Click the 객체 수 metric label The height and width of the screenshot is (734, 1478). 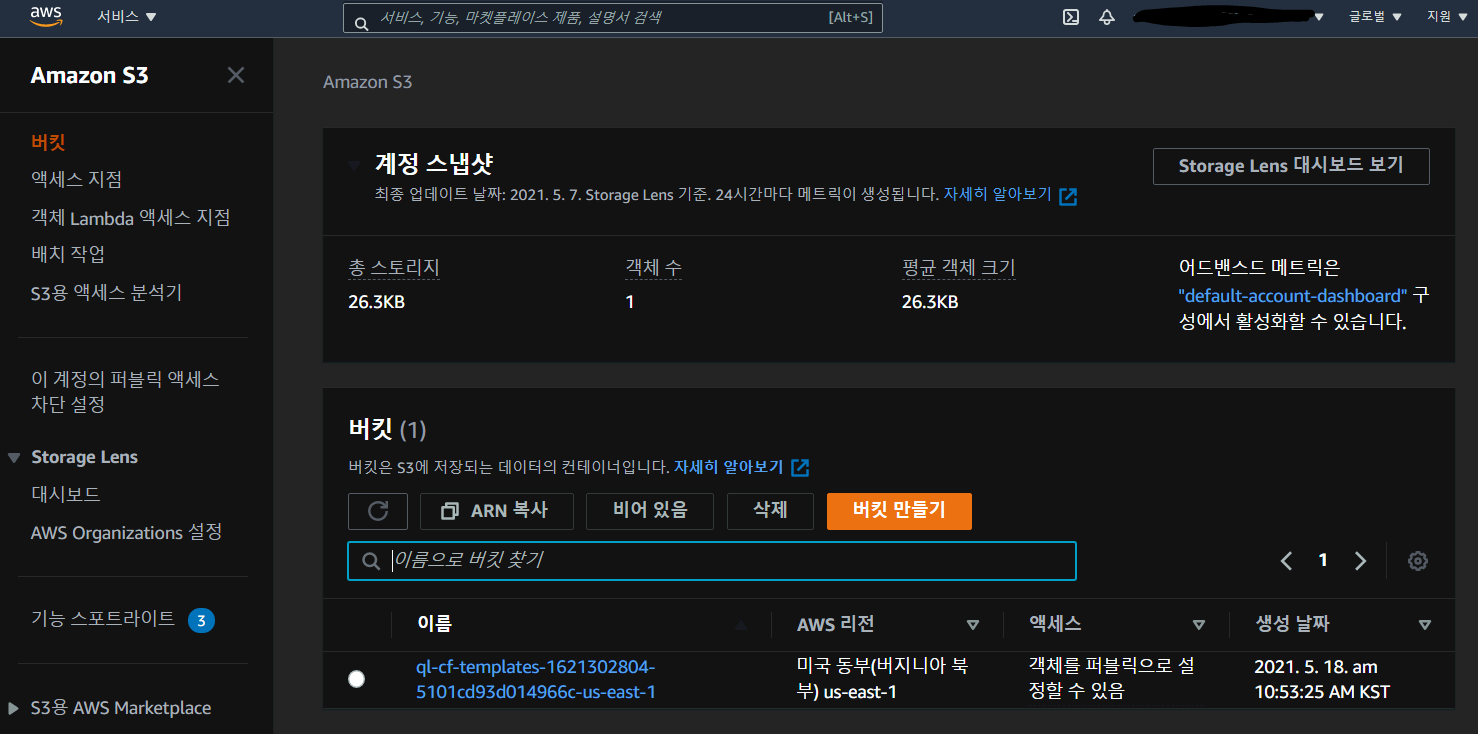coord(654,268)
